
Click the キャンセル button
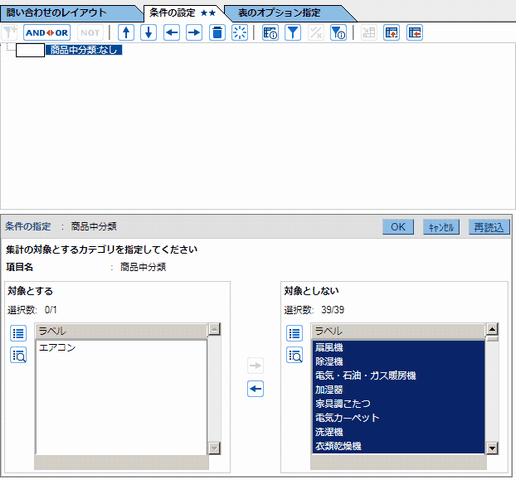click(441, 227)
